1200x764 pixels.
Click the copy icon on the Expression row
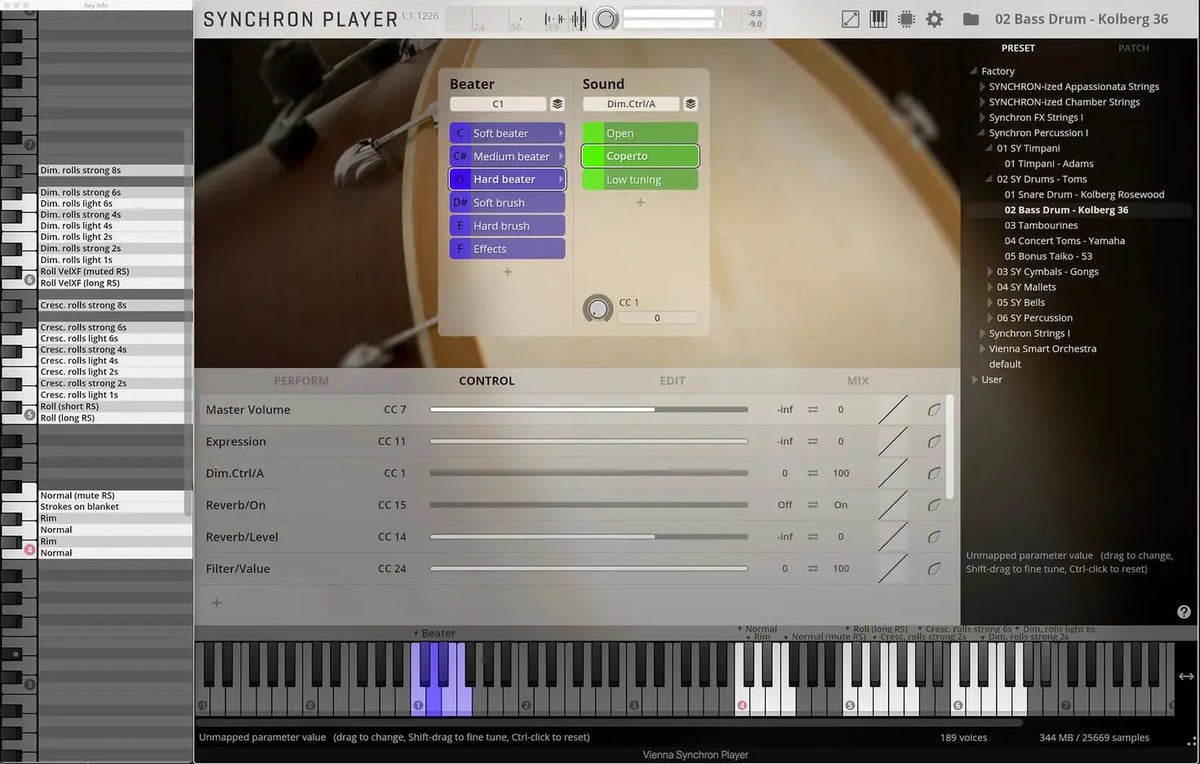click(934, 441)
